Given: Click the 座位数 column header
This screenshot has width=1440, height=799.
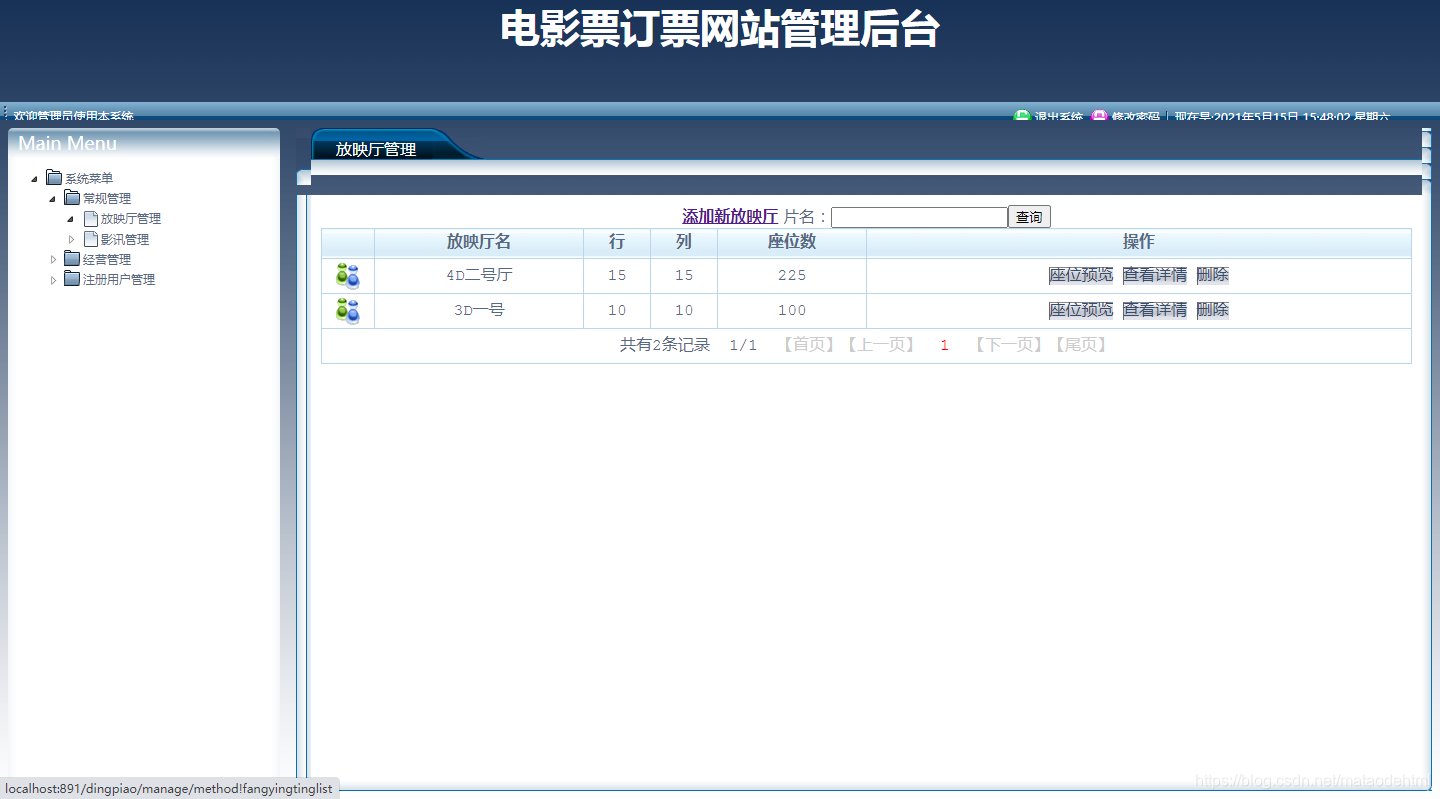Looking at the screenshot, I should pos(792,242).
